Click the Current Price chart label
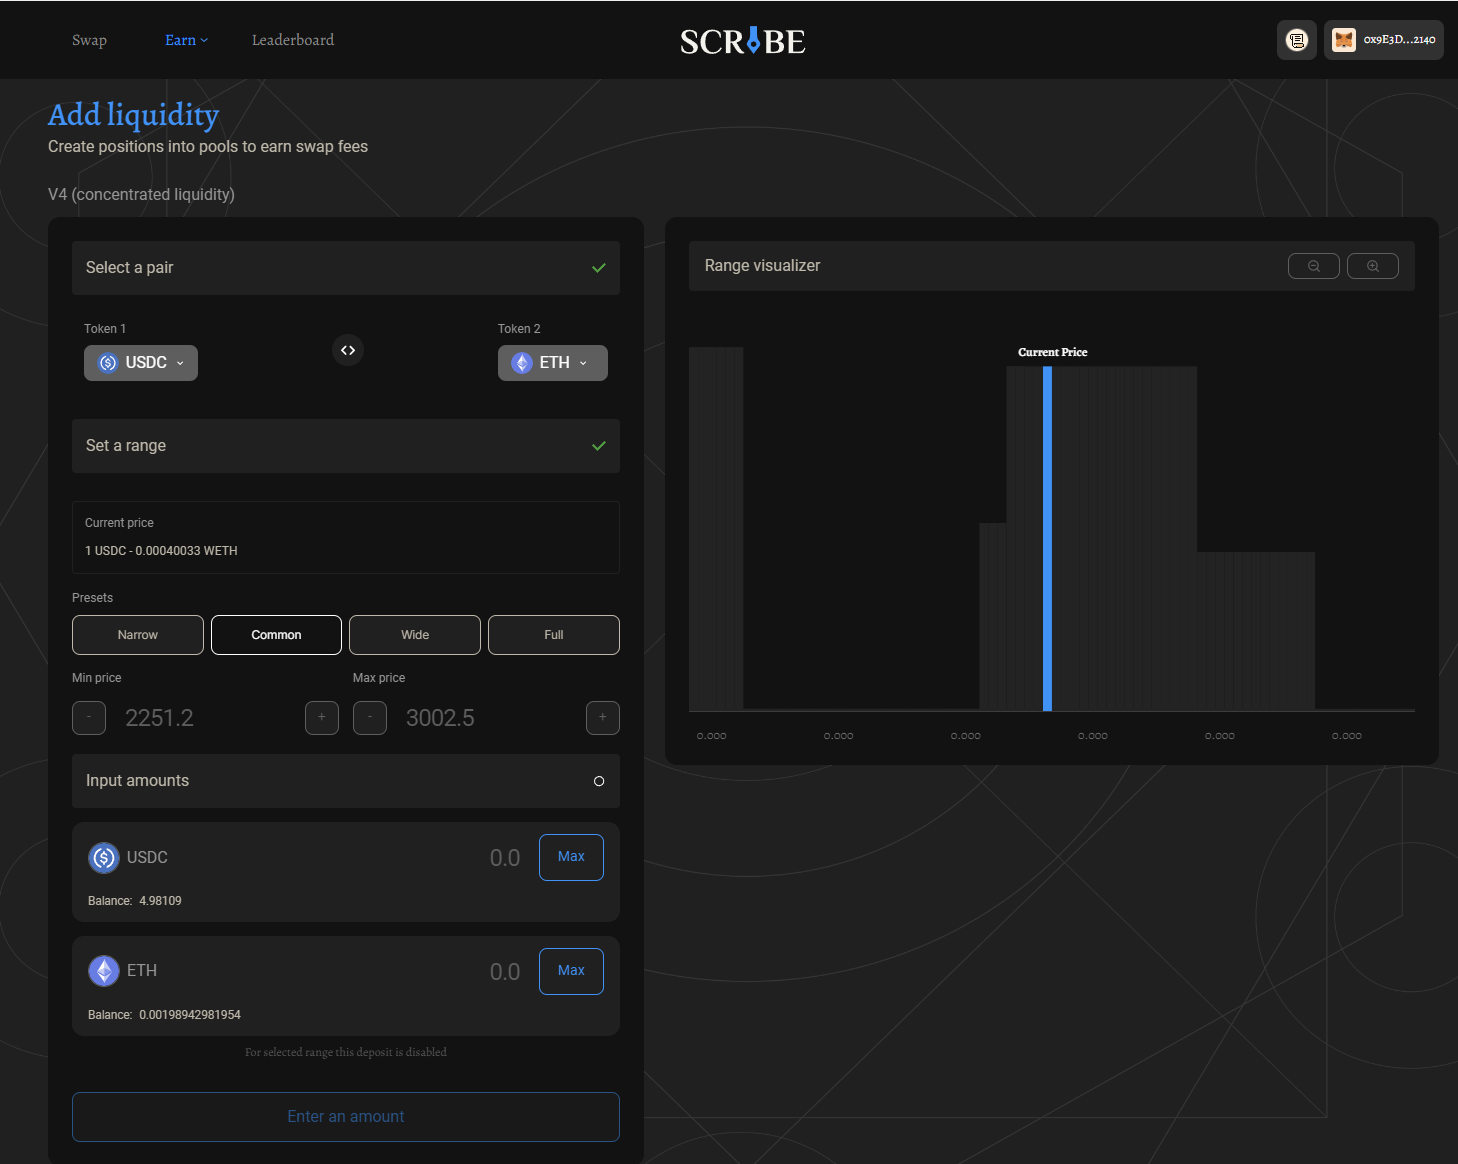 point(1052,352)
